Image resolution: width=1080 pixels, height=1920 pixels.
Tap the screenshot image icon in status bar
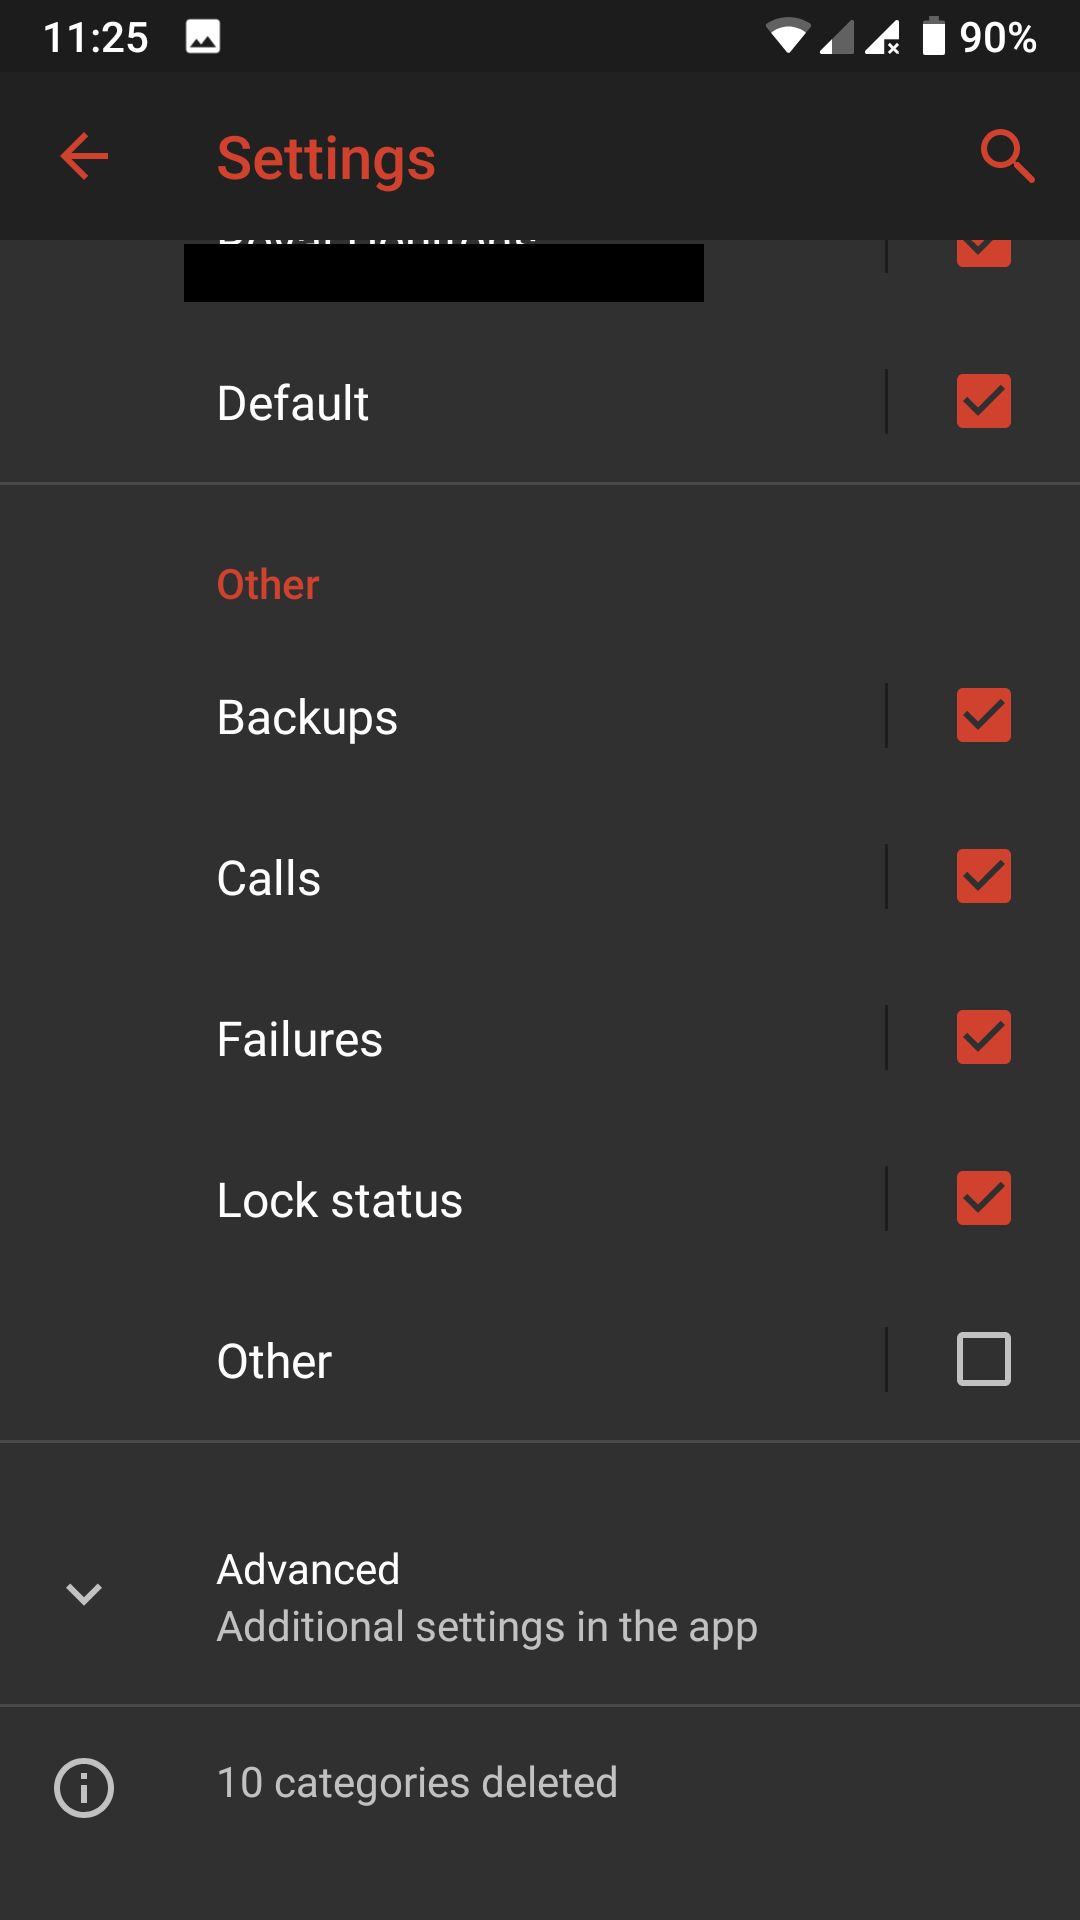point(203,37)
